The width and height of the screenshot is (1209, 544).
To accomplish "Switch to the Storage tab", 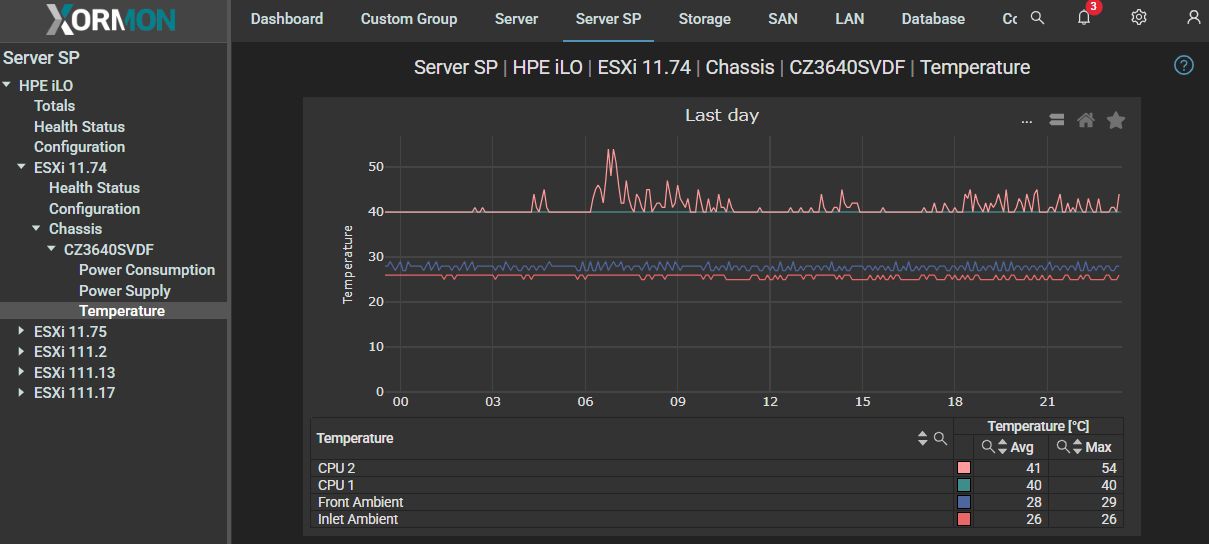I will point(704,19).
